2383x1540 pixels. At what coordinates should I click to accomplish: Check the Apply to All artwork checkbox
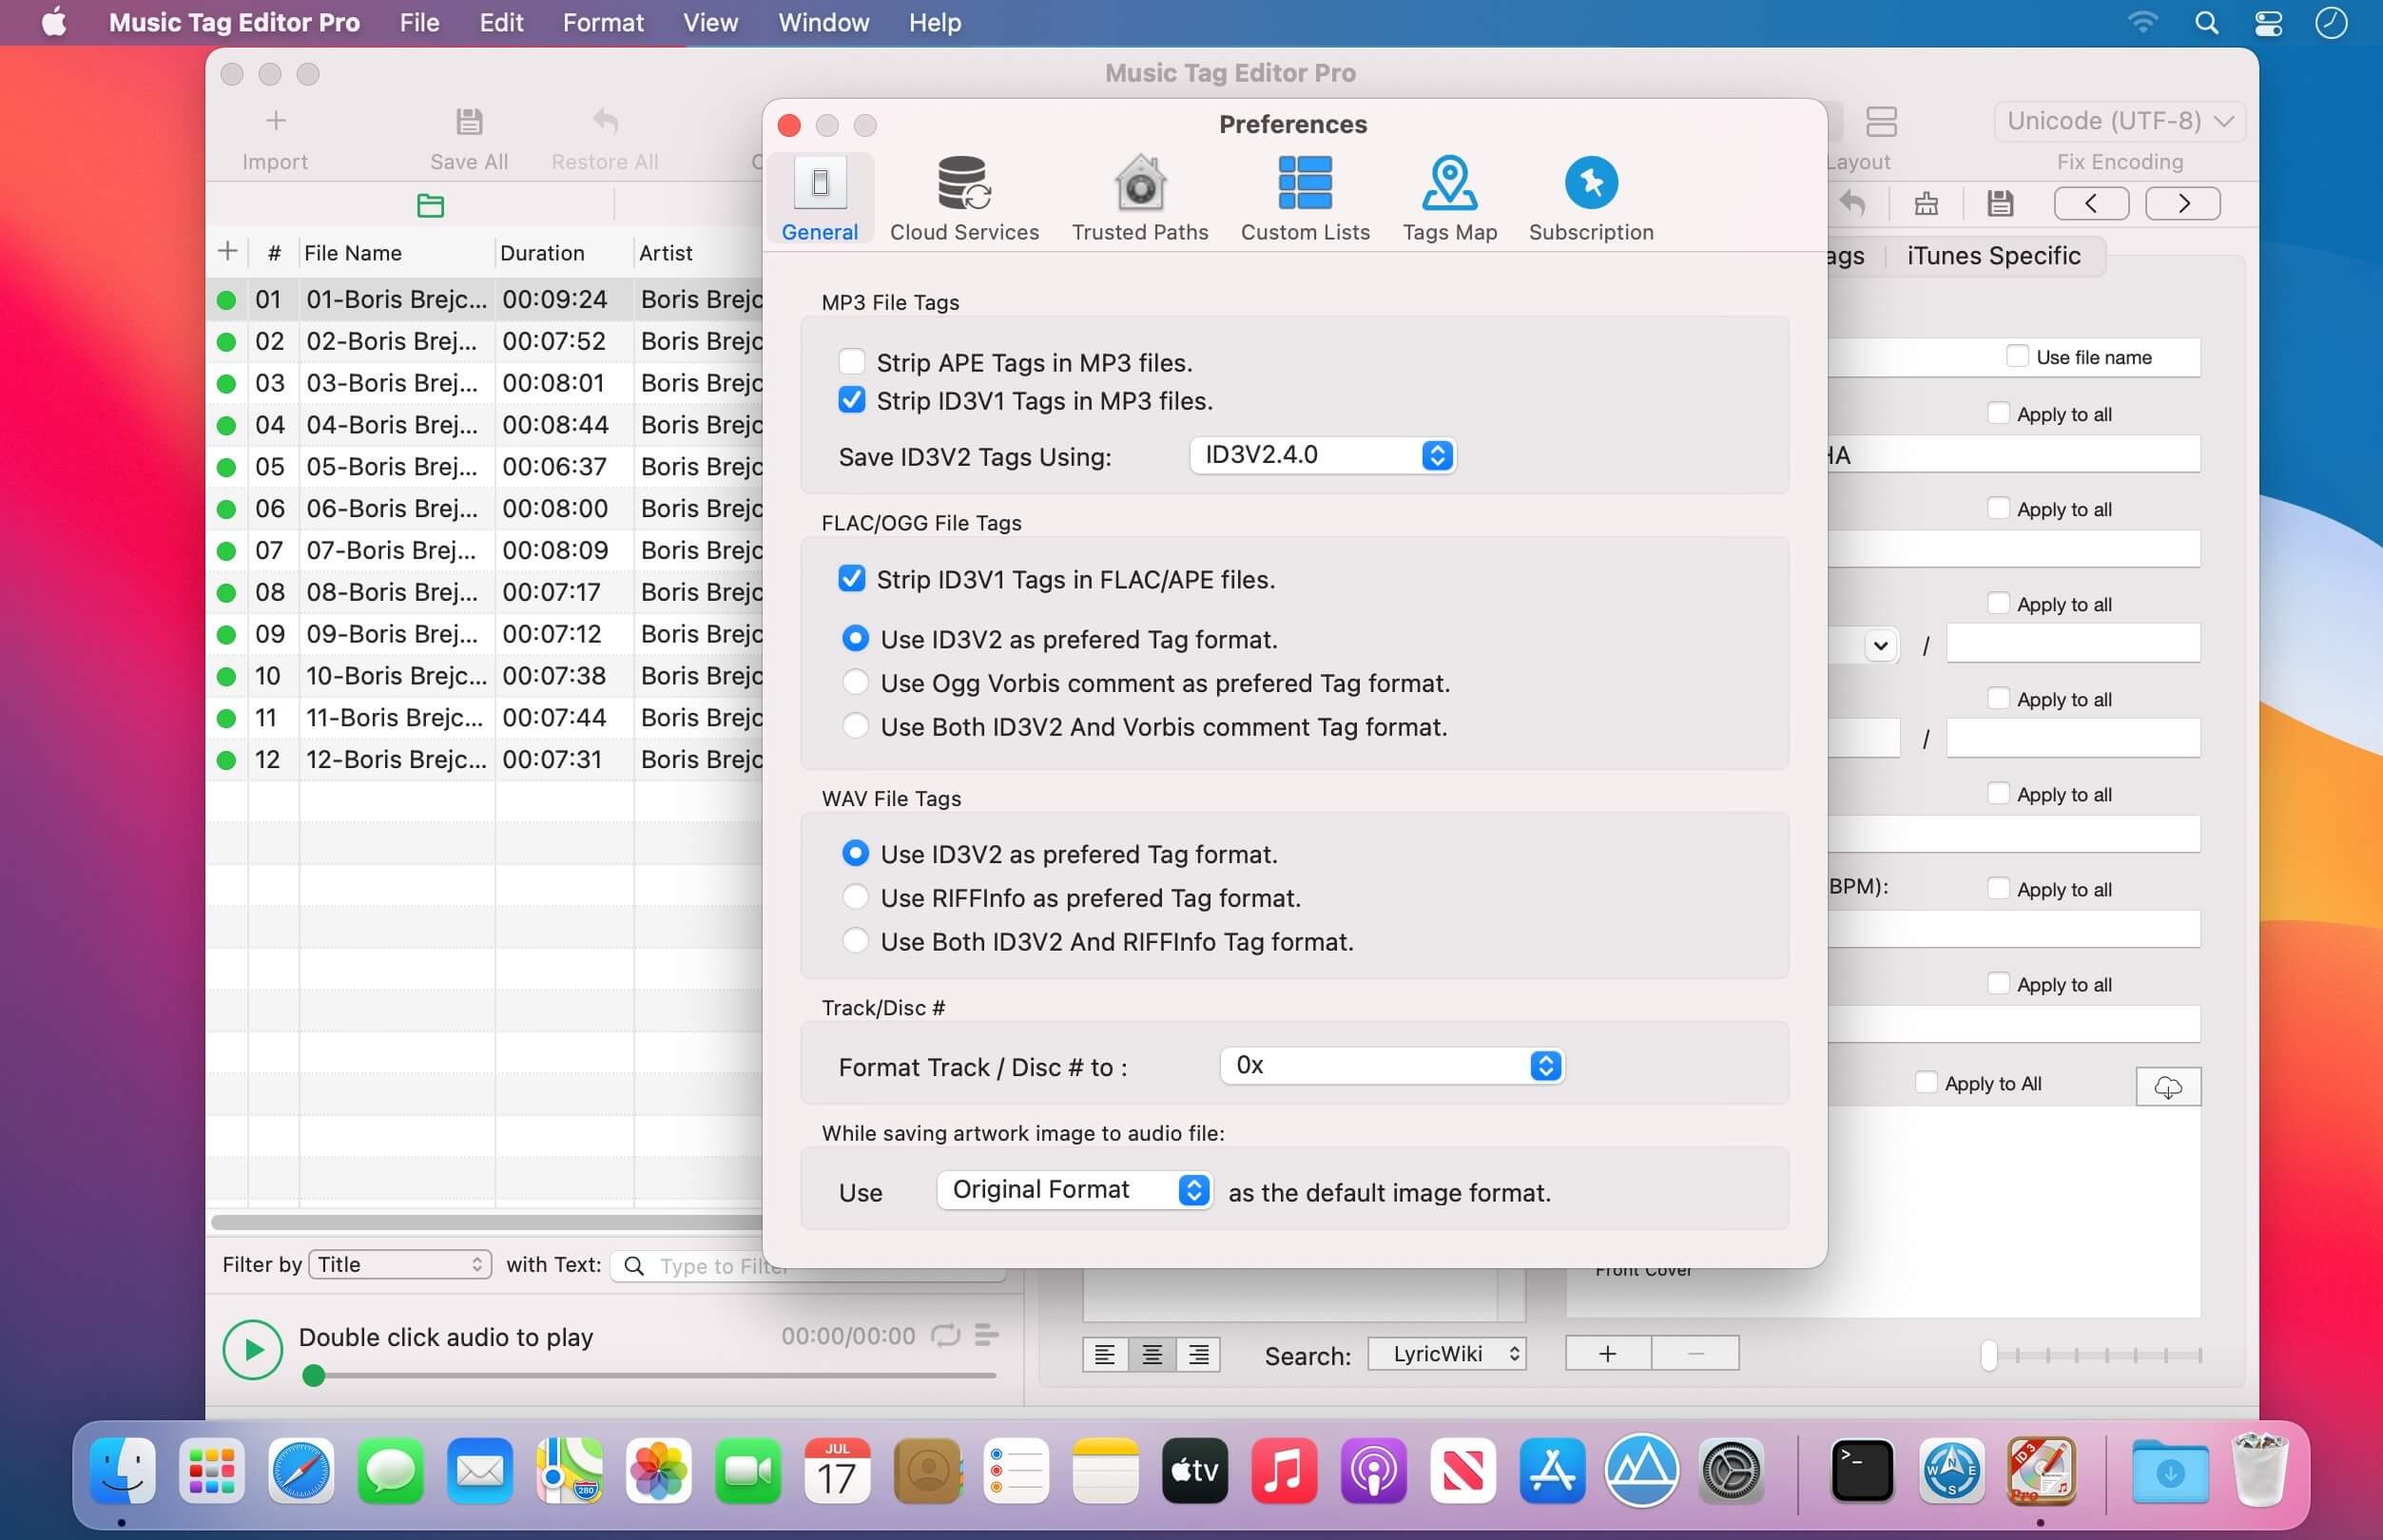tap(1925, 1082)
